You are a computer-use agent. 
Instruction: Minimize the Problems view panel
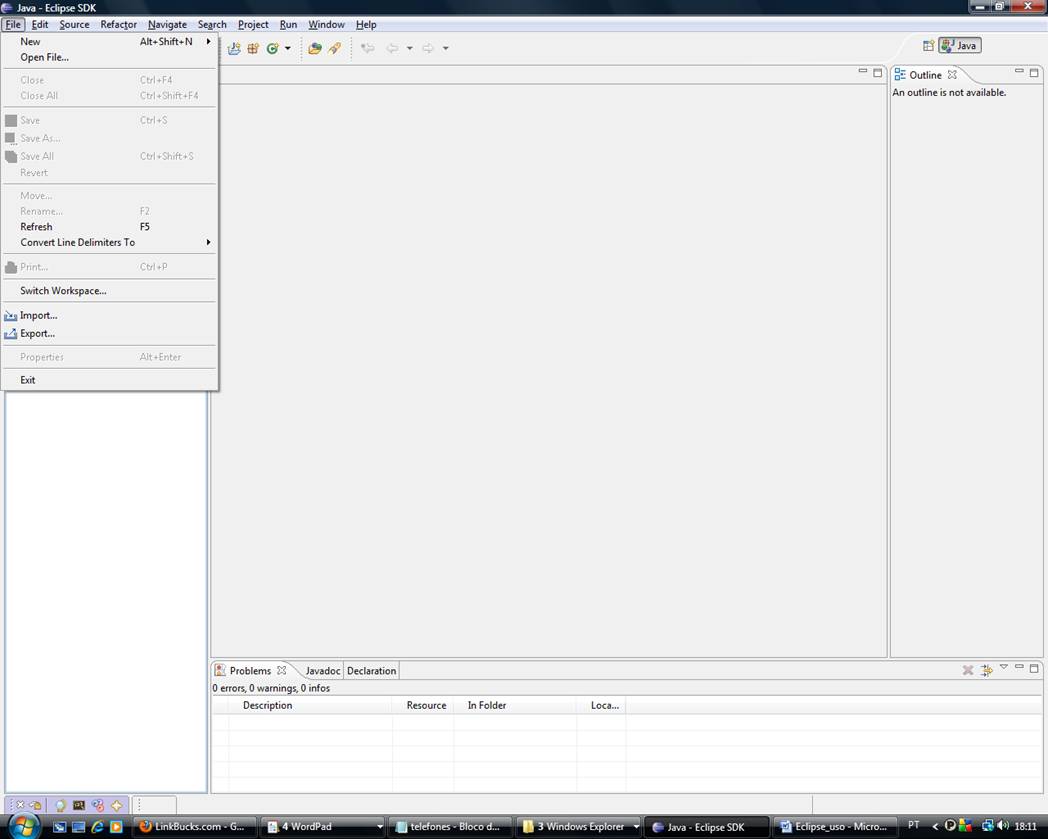pyautogui.click(x=1019, y=667)
